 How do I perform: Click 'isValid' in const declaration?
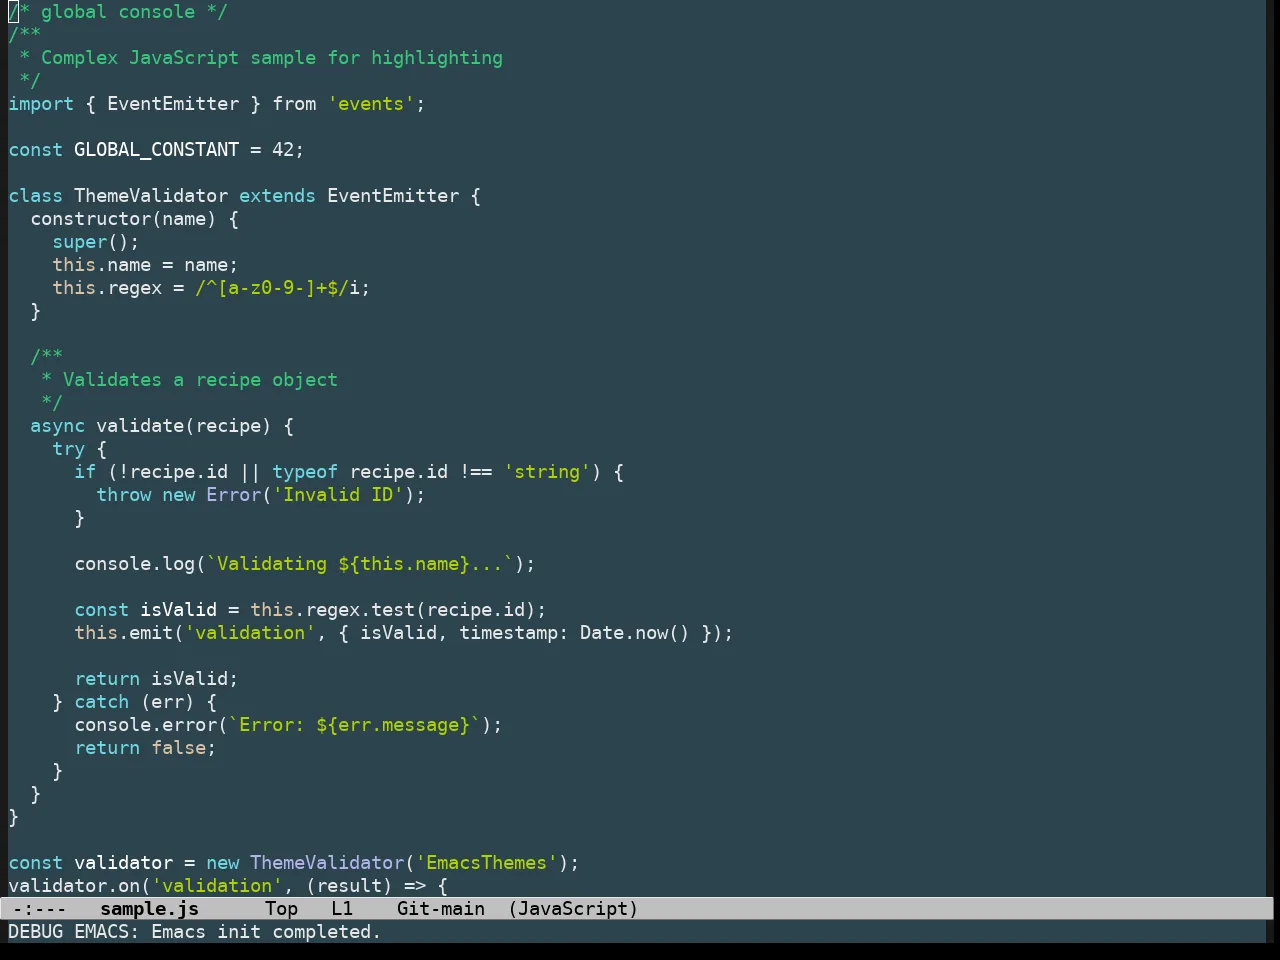(x=178, y=610)
